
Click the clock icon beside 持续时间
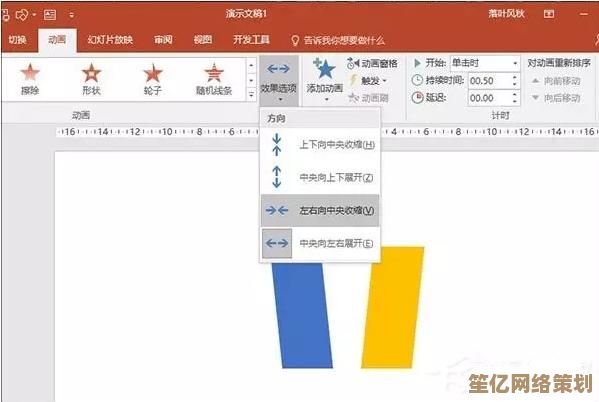(417, 81)
